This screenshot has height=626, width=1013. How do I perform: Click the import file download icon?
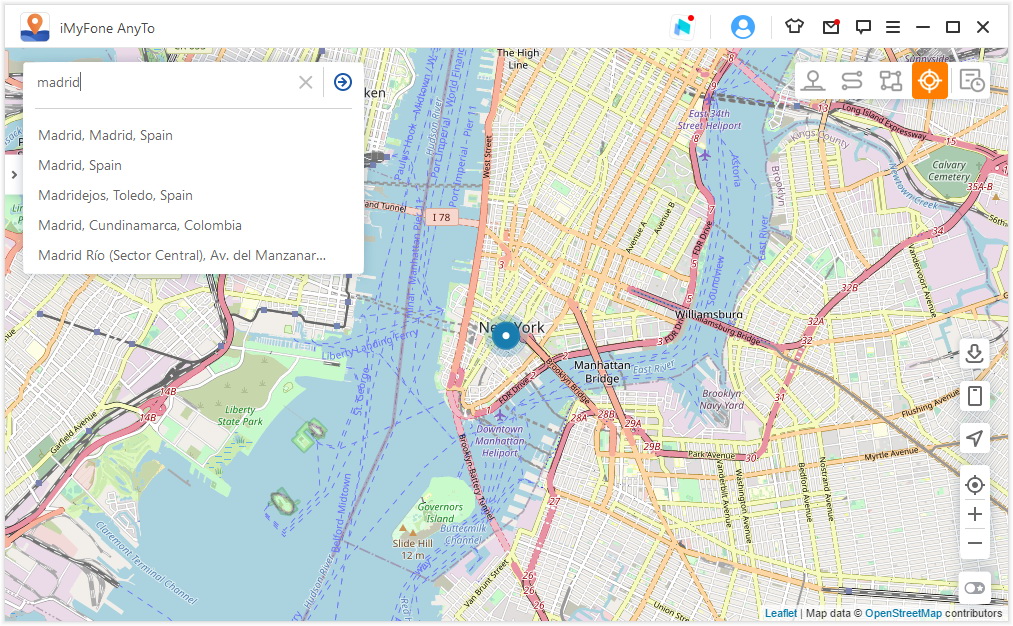(974, 354)
